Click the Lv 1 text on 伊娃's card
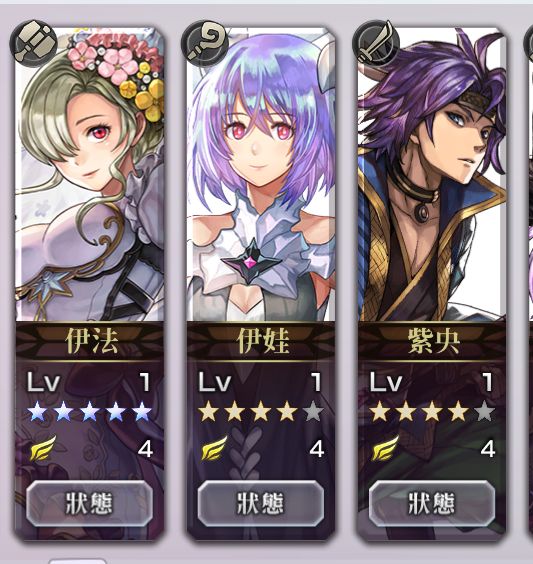This screenshot has width=533, height=564. [x=261, y=382]
